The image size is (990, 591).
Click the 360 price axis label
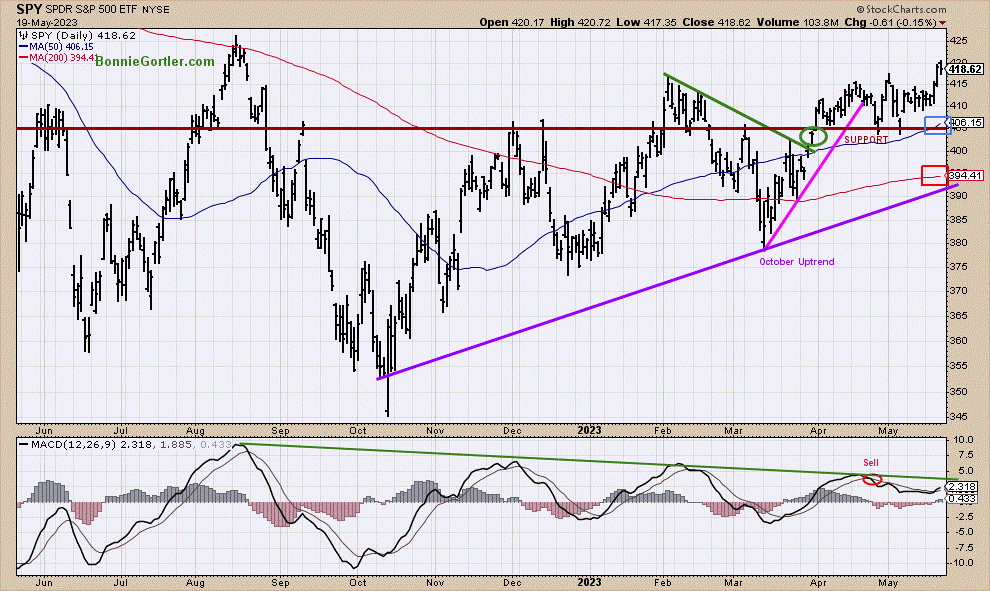coord(958,340)
